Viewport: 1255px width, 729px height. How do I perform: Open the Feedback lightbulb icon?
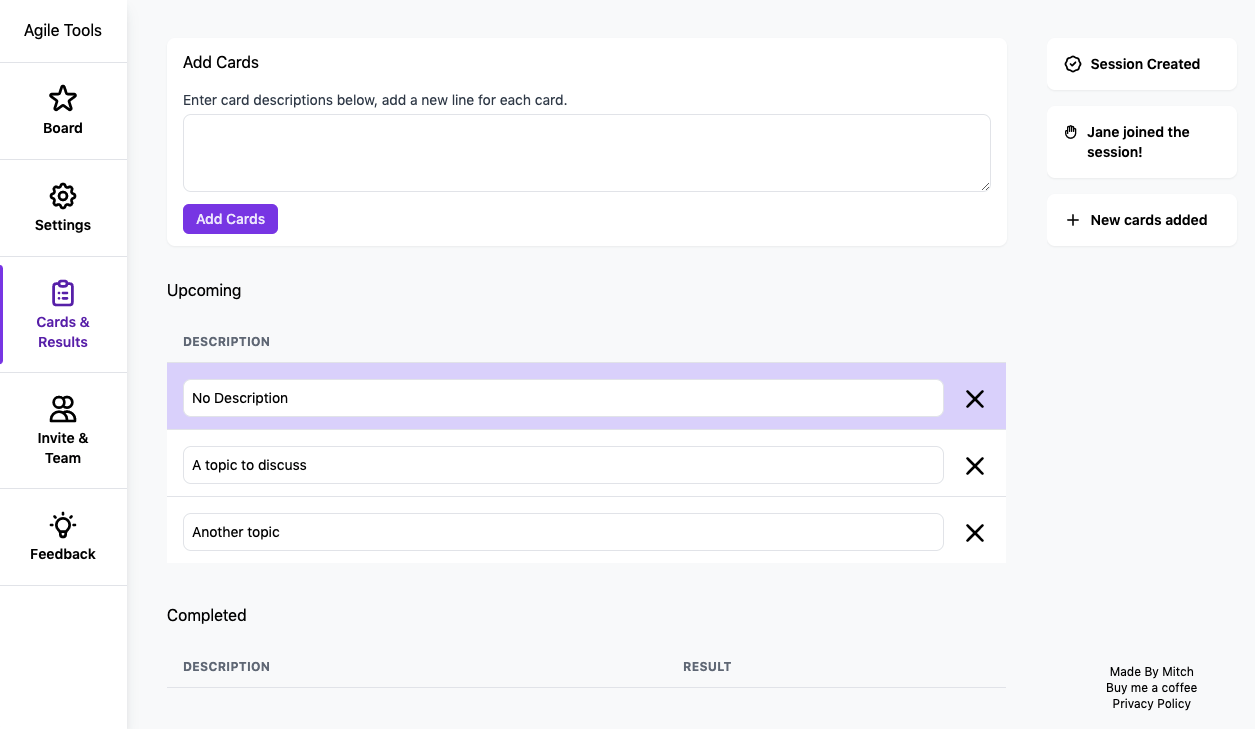coord(63,525)
